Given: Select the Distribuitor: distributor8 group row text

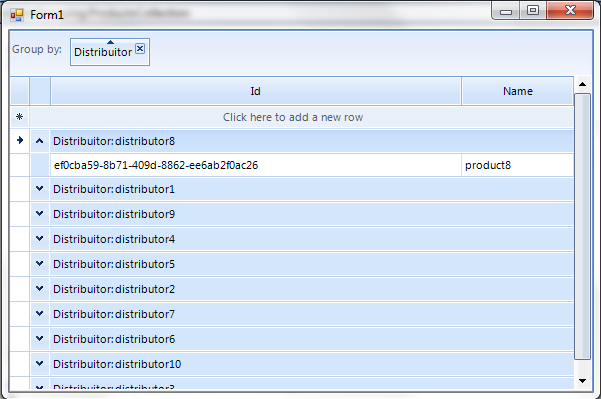Looking at the screenshot, I should coord(114,141).
